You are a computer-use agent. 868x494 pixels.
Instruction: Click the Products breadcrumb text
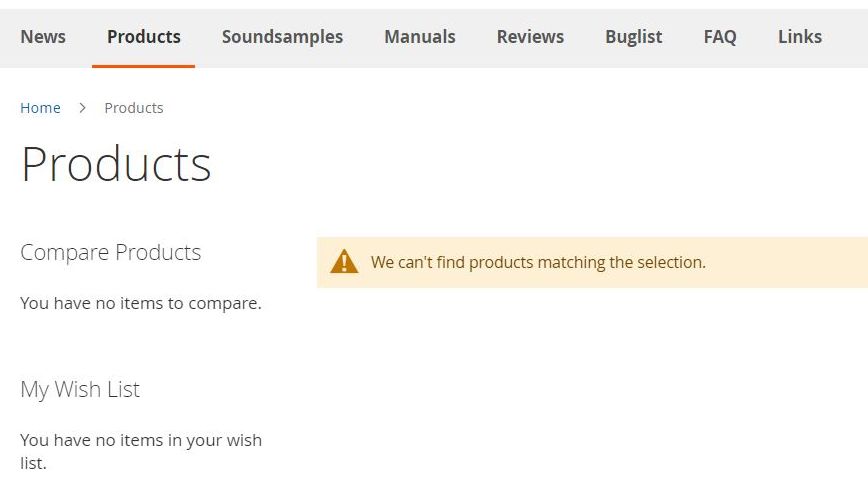click(x=134, y=108)
